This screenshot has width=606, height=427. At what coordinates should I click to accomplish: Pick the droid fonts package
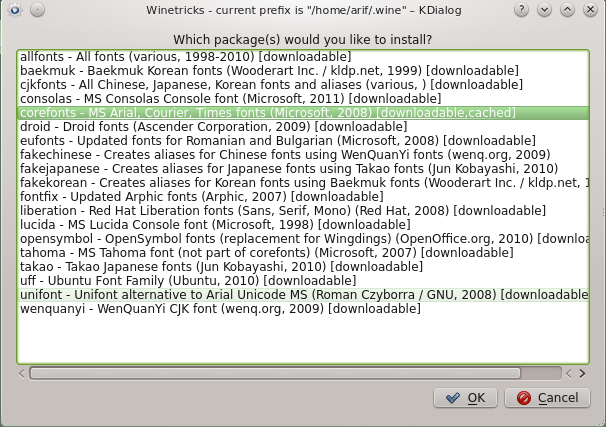point(303,127)
